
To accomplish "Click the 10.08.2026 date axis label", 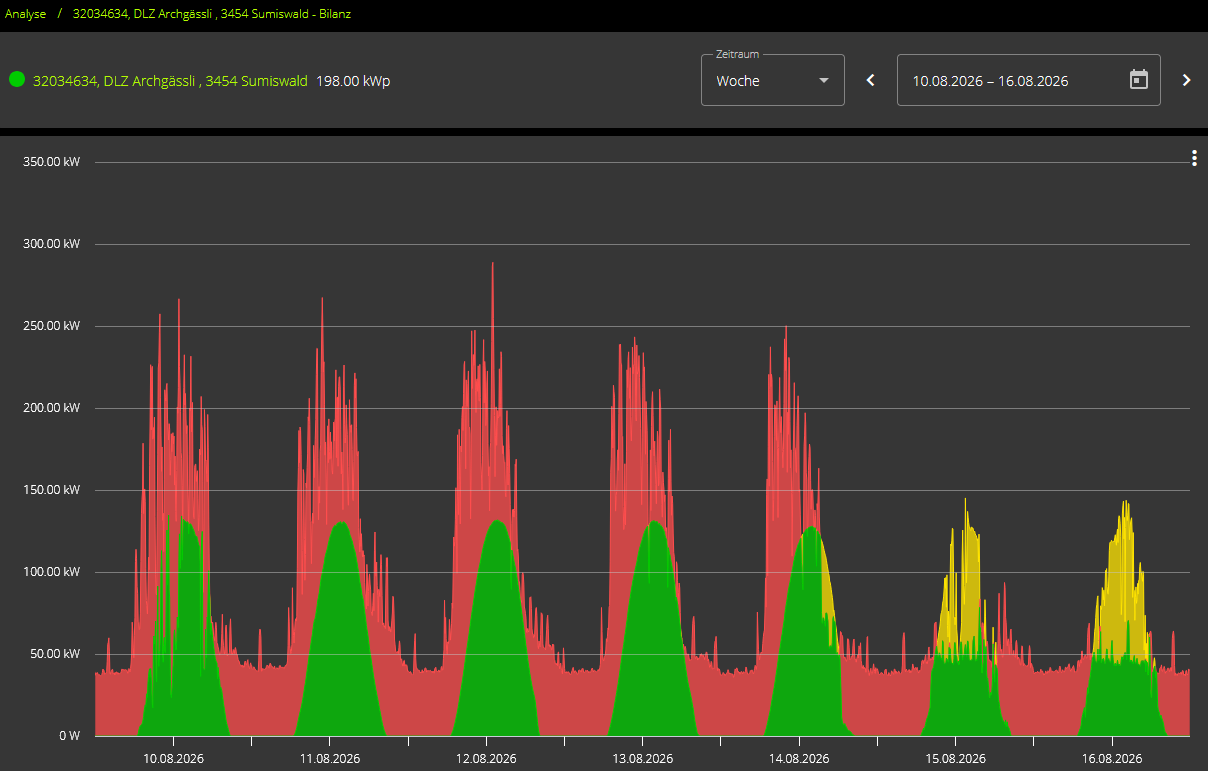I will coord(173,758).
